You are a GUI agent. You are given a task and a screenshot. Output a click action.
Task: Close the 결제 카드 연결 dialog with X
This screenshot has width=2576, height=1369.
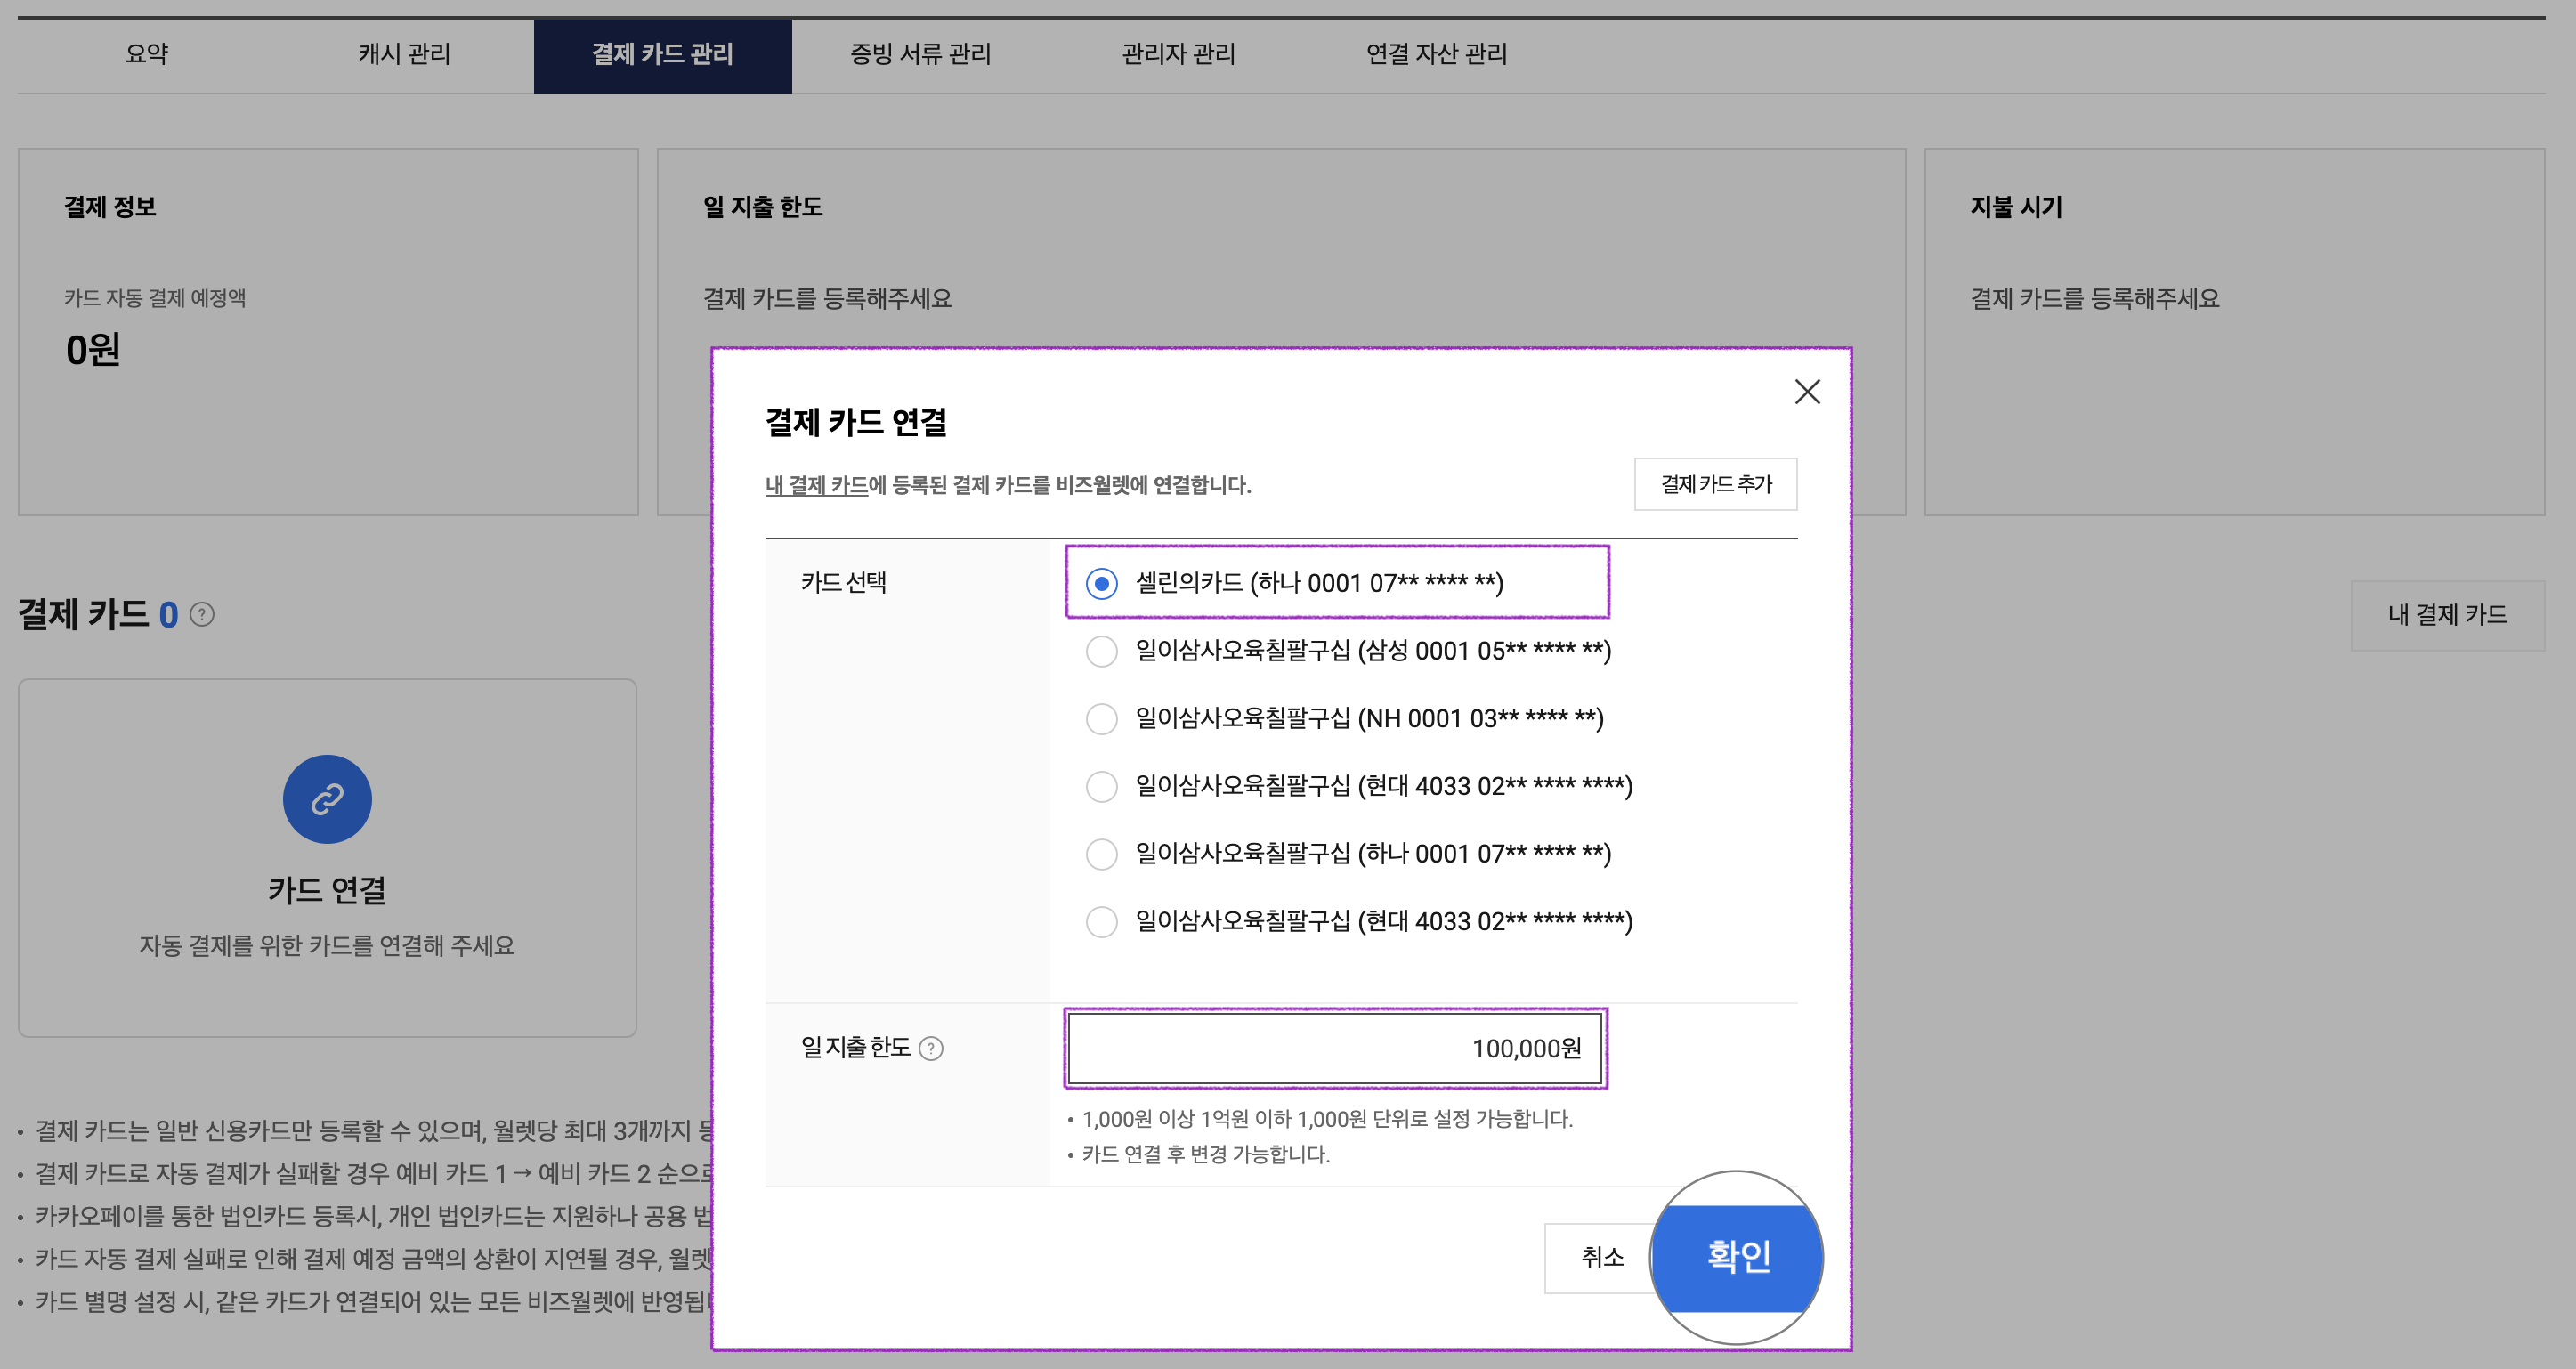pyautogui.click(x=1807, y=391)
